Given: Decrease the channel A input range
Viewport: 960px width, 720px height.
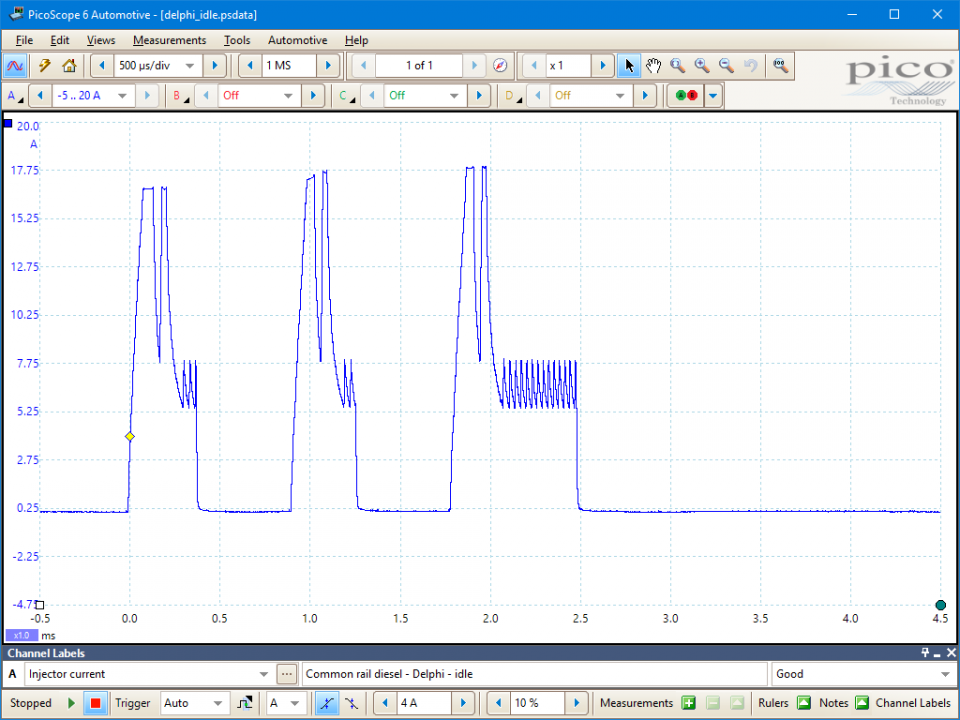Looking at the screenshot, I should click(40, 96).
